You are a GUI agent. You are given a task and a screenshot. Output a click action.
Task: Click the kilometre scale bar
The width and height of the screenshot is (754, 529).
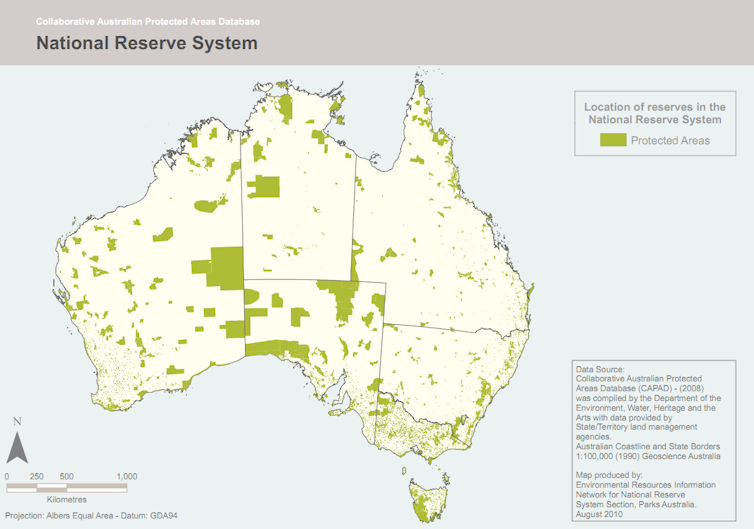pos(67,488)
